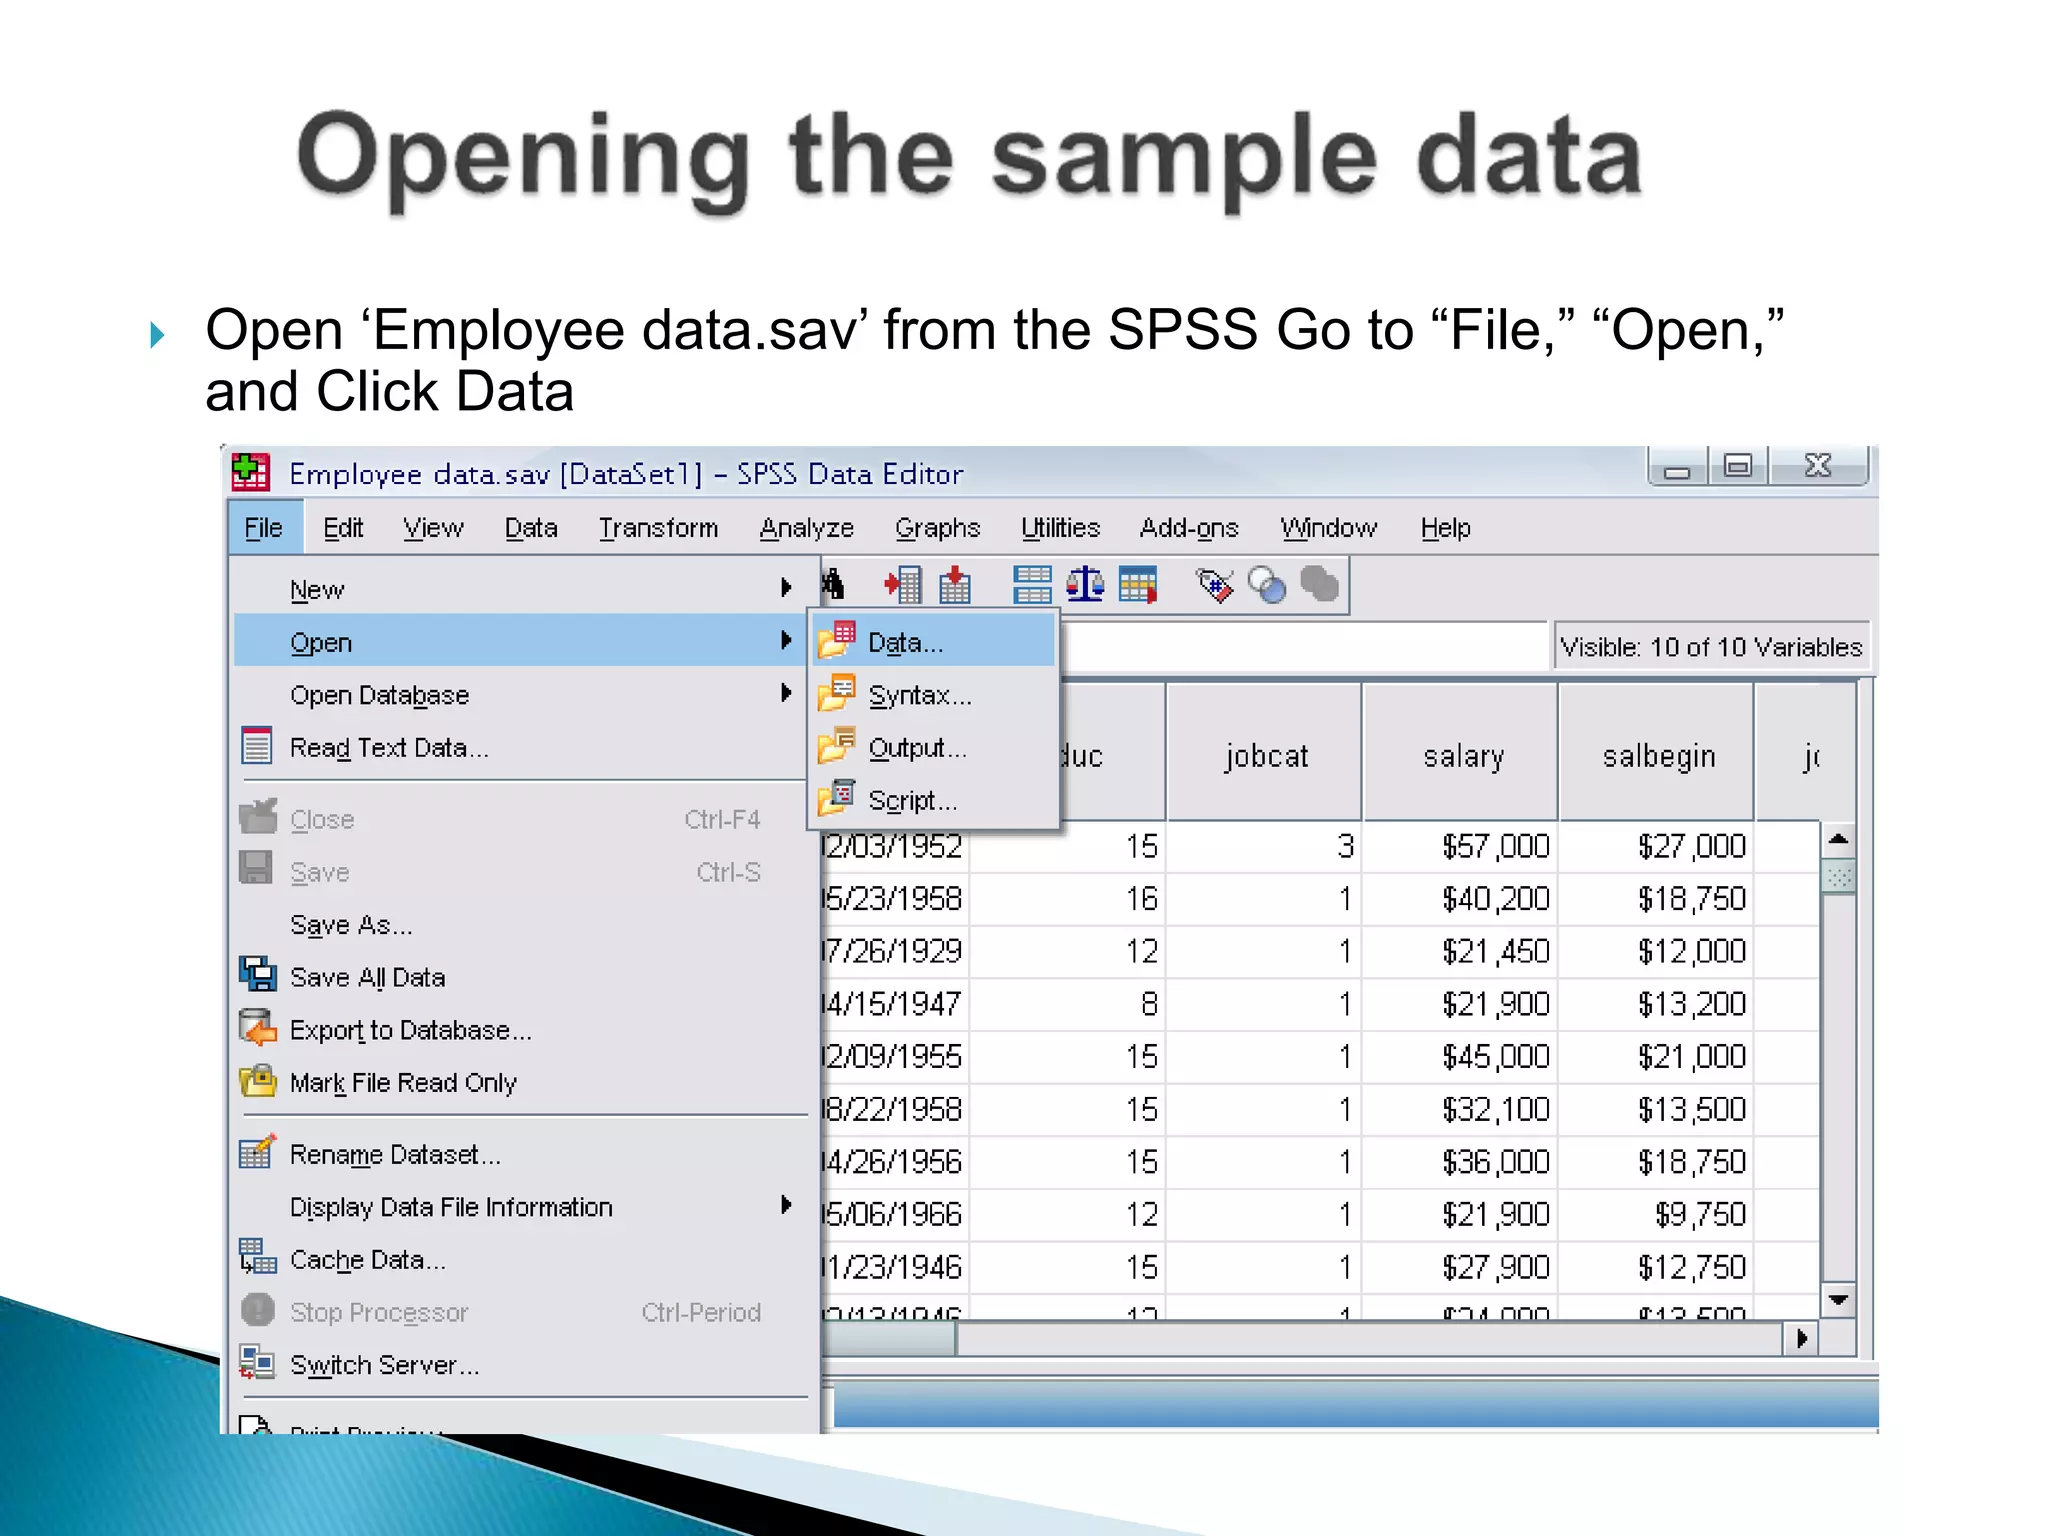
Task: Open the Data menu in the menu bar
Action: [x=531, y=528]
